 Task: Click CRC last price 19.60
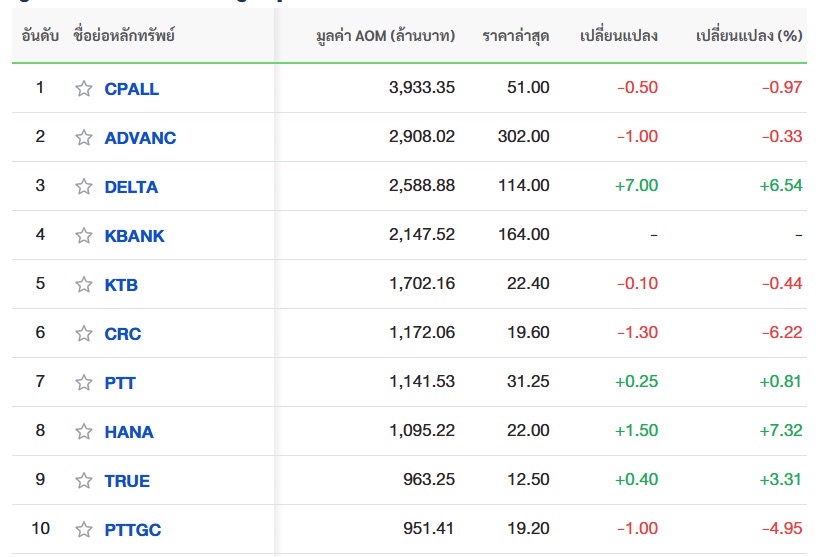[528, 333]
